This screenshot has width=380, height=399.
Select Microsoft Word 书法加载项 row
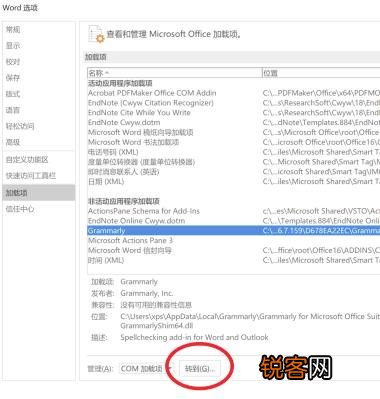click(234, 142)
